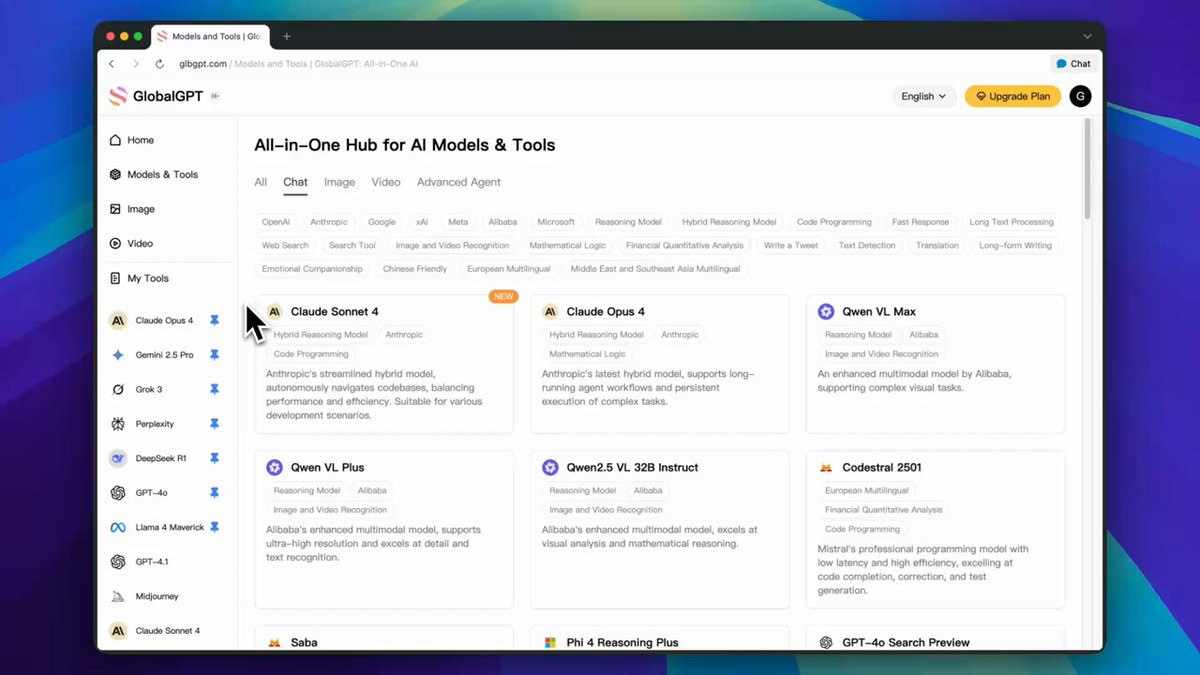This screenshot has height=675, width=1200.
Task: Open a new browser tab
Action: (x=286, y=36)
